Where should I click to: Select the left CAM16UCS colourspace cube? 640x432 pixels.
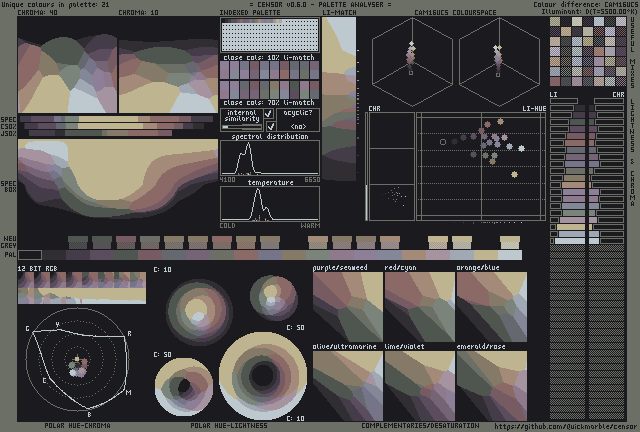point(412,62)
